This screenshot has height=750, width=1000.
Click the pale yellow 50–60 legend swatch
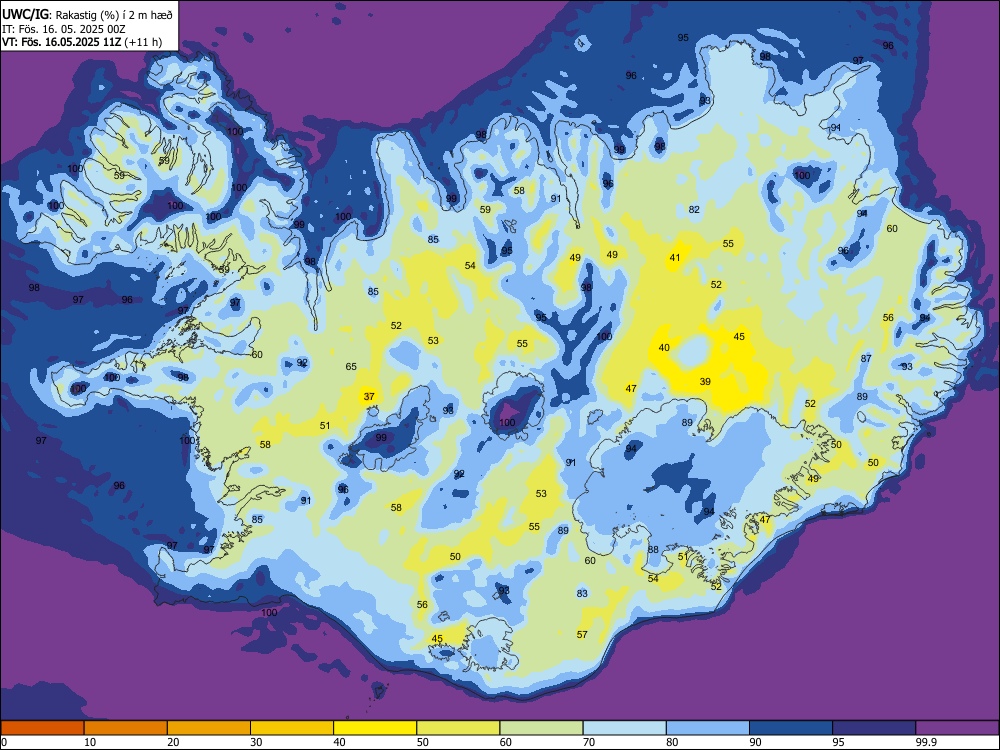458,728
